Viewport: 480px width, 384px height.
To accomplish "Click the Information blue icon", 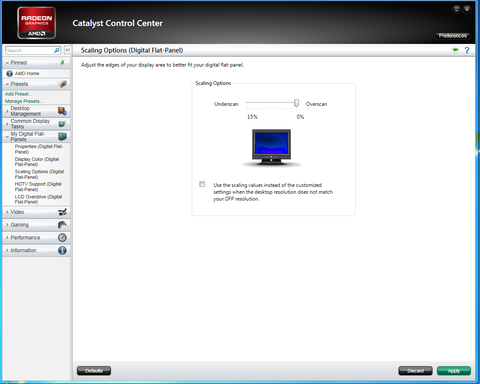I will click(x=62, y=250).
